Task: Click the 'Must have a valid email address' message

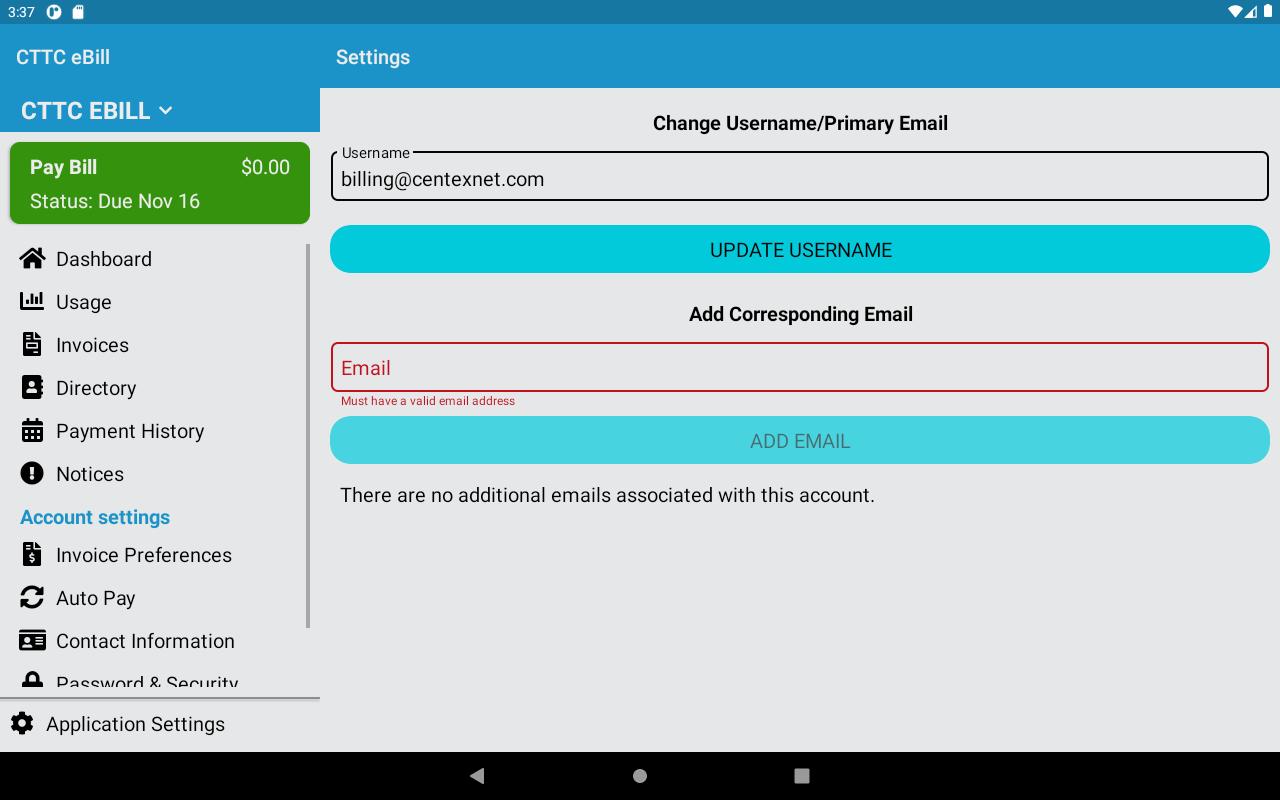Action: pyautogui.click(x=428, y=401)
